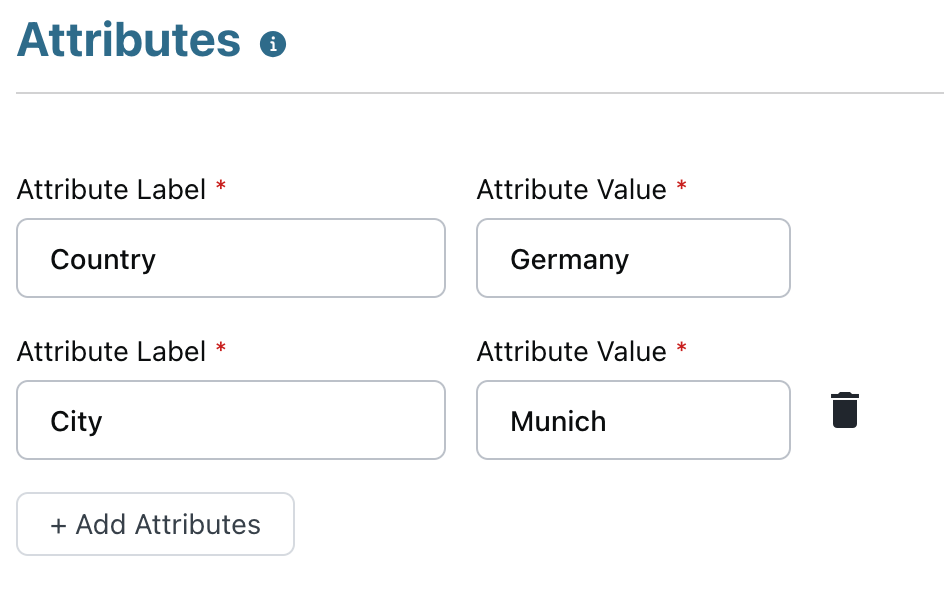Focus the Munich attribute value input
Image resolution: width=944 pixels, height=592 pixels.
coord(633,420)
